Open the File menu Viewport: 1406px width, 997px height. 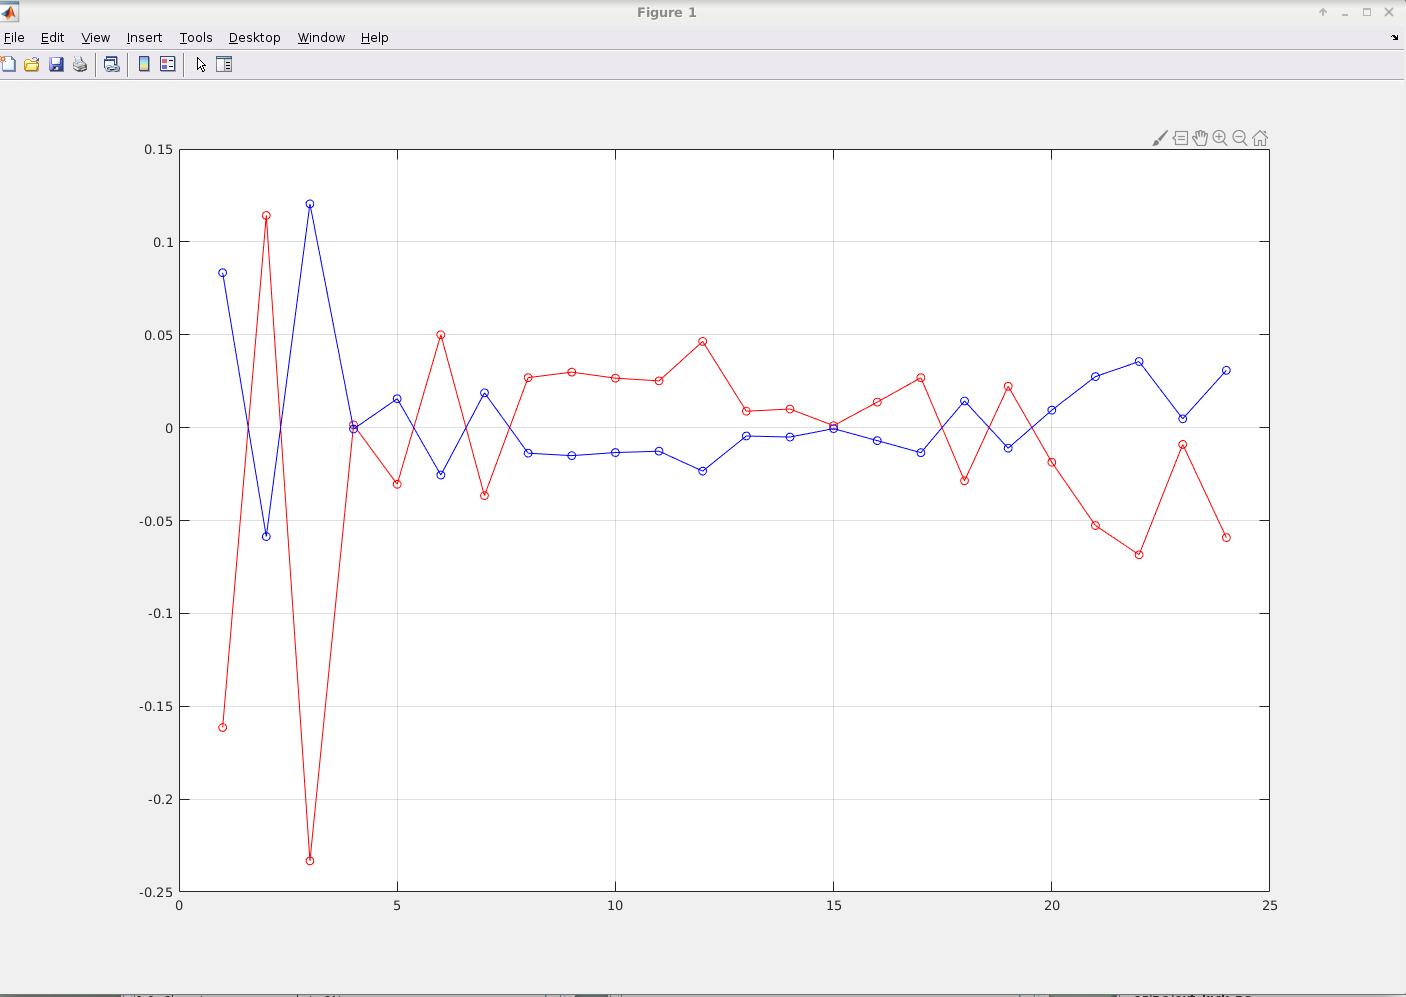tap(14, 37)
